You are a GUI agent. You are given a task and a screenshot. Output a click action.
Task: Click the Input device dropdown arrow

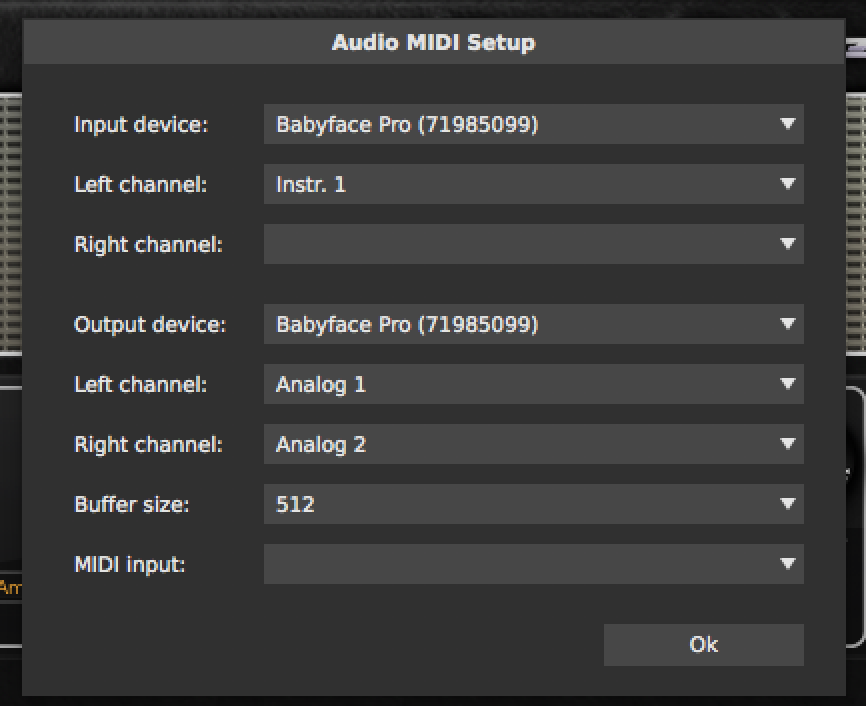(x=787, y=124)
